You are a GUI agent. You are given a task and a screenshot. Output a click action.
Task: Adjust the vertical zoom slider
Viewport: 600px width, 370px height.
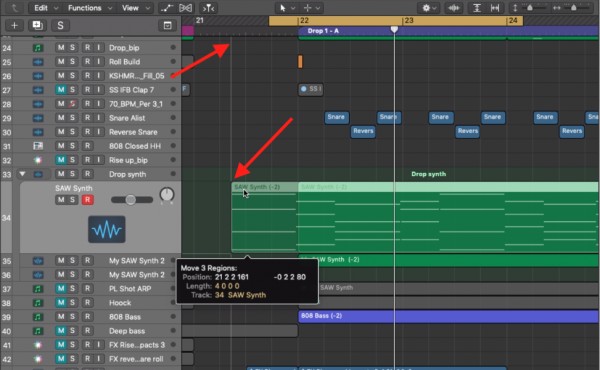[x=530, y=8]
